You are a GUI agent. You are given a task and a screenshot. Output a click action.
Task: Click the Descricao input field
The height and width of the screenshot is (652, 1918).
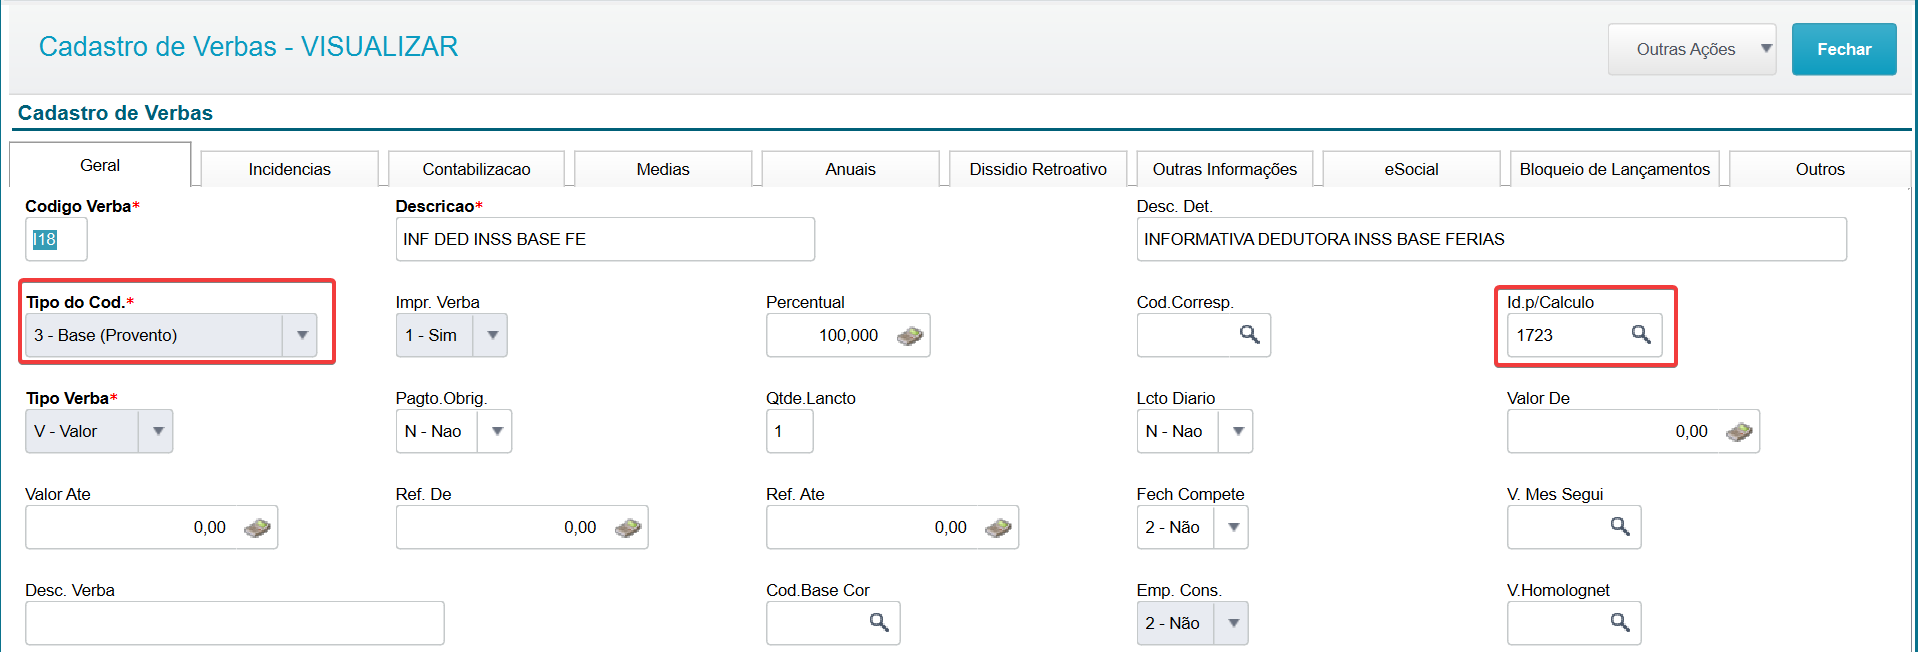pyautogui.click(x=605, y=239)
